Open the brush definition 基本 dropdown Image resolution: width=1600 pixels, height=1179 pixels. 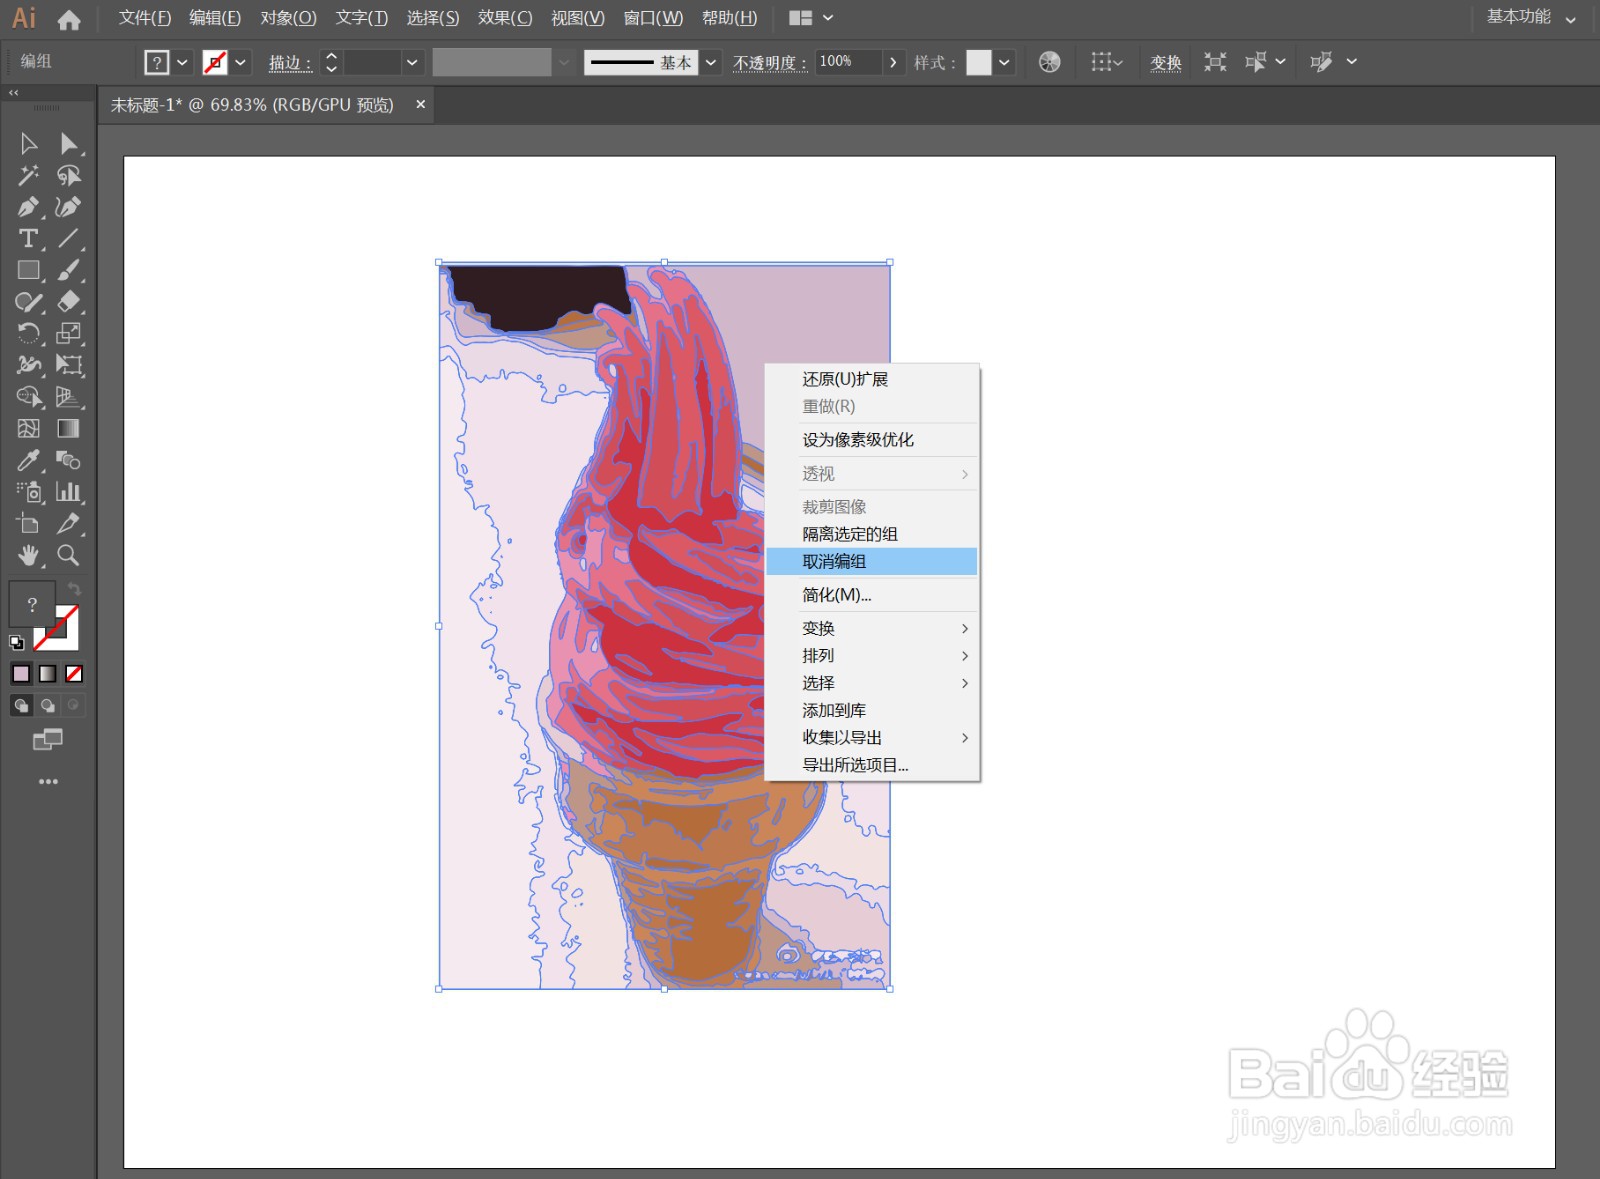point(711,62)
